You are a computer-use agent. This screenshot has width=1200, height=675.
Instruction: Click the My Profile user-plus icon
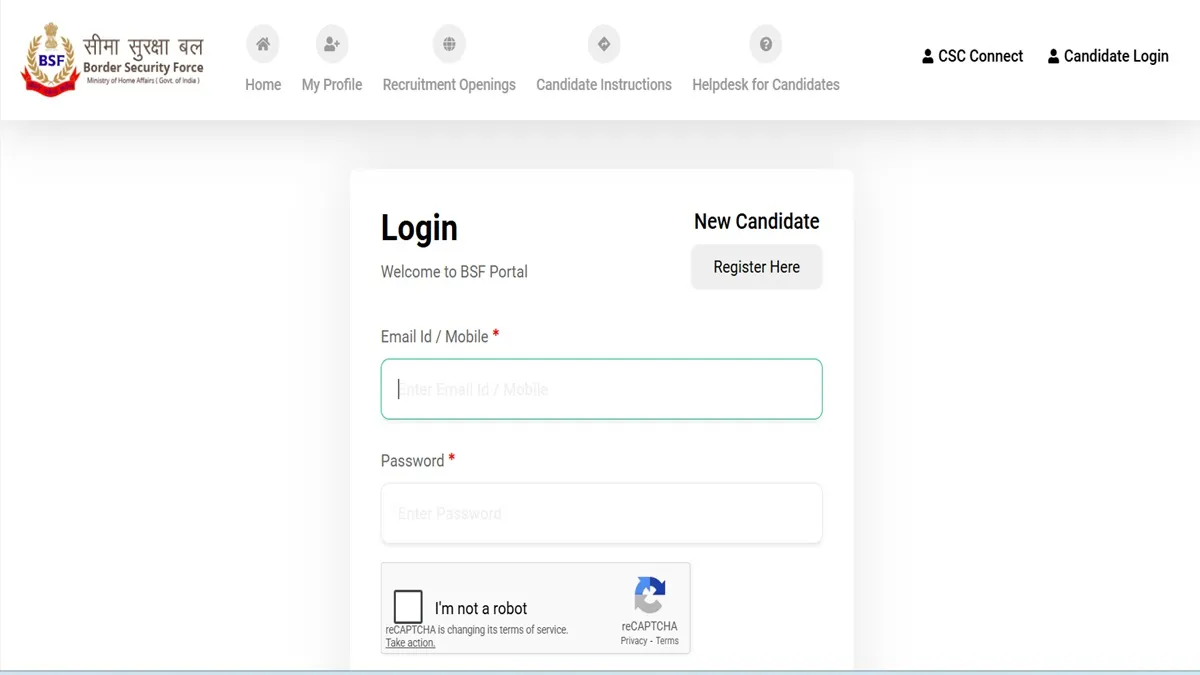coord(332,44)
